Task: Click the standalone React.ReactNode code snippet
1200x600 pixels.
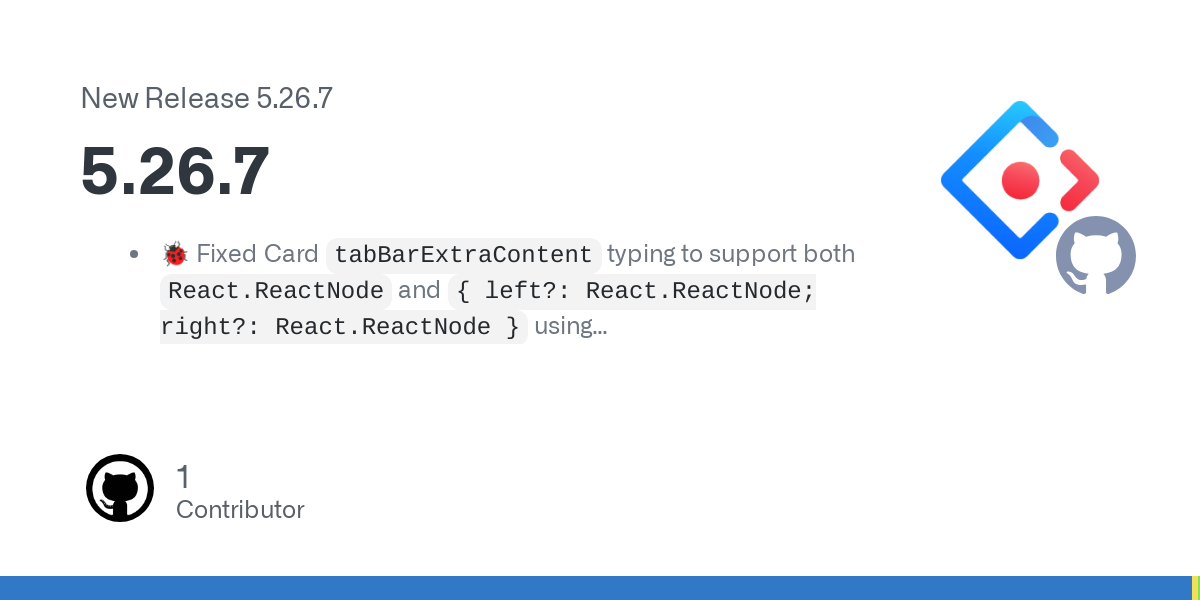Action: tap(276, 291)
